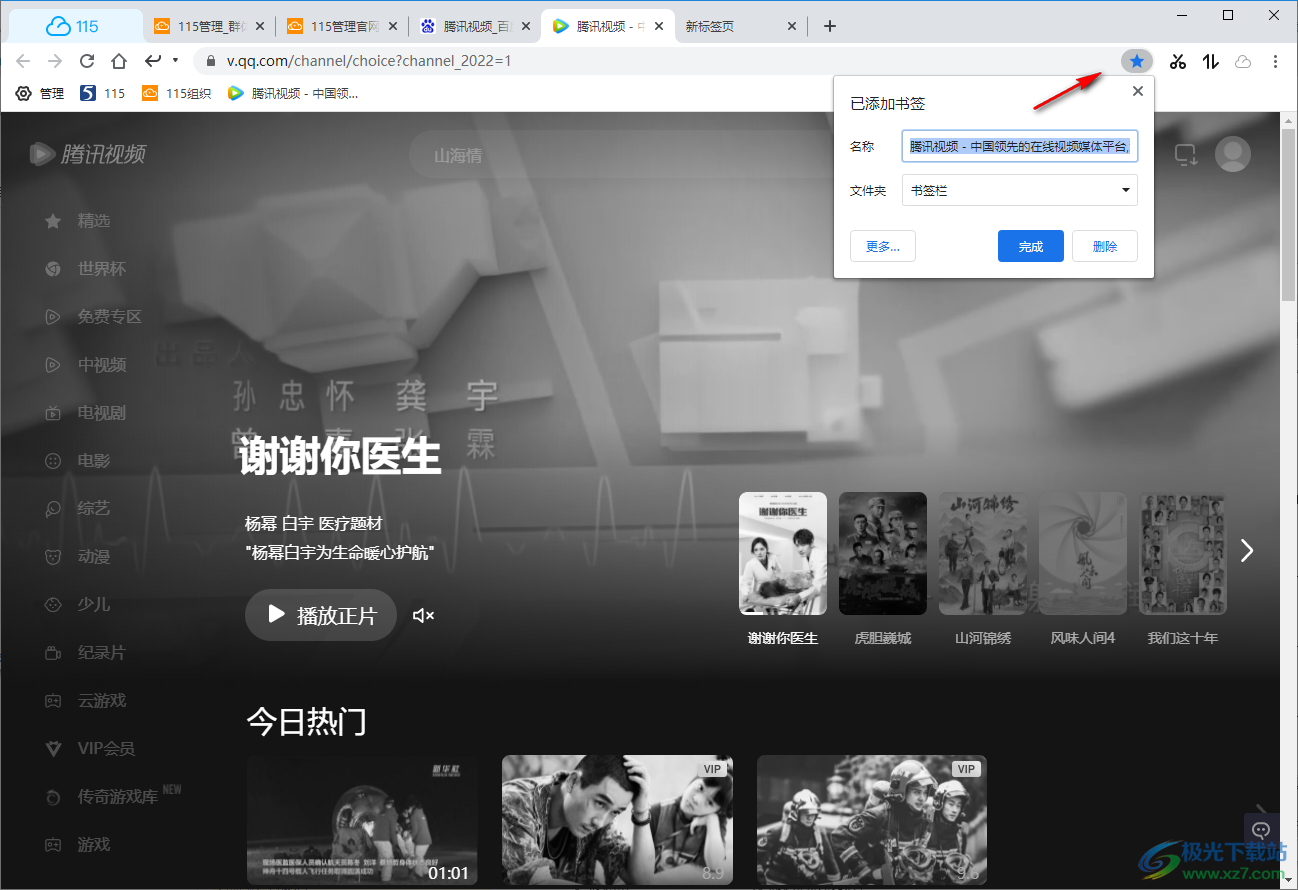Viewport: 1298px width, 890px height.
Task: Open 电影 in the sidebar
Action: click(x=77, y=461)
